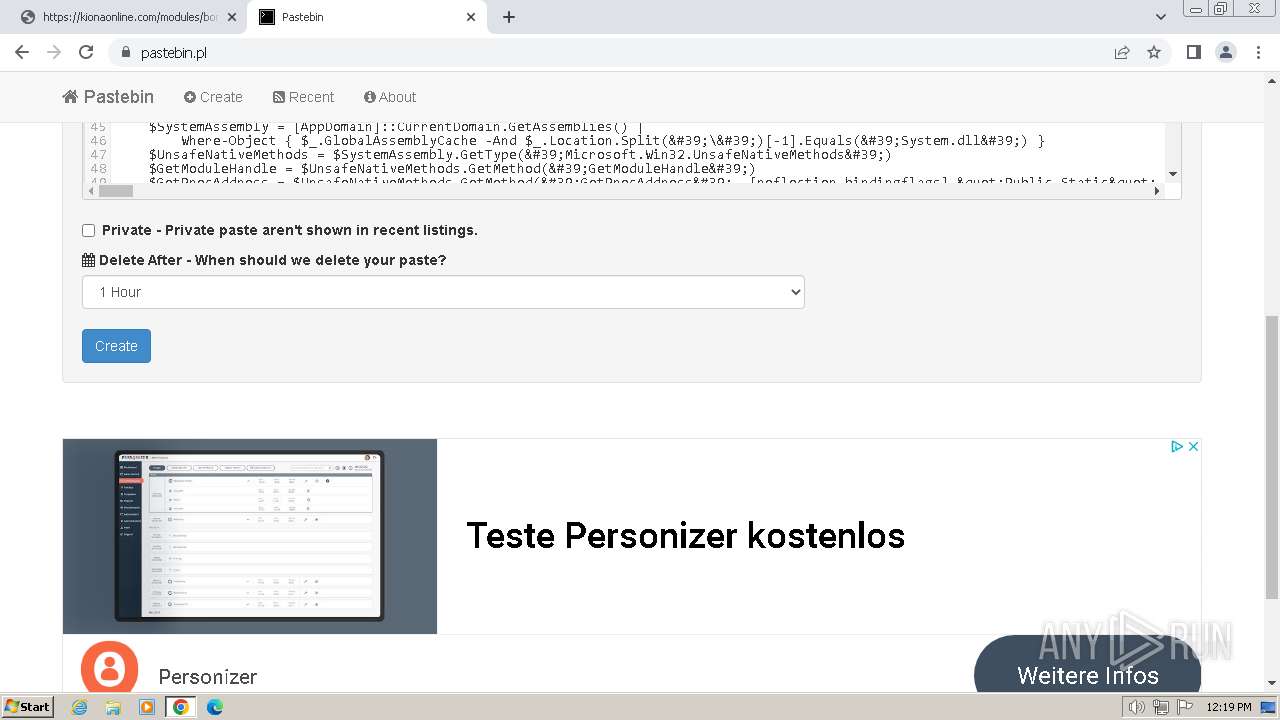Open the Create menu item
Image resolution: width=1280 pixels, height=720 pixels.
pos(213,97)
